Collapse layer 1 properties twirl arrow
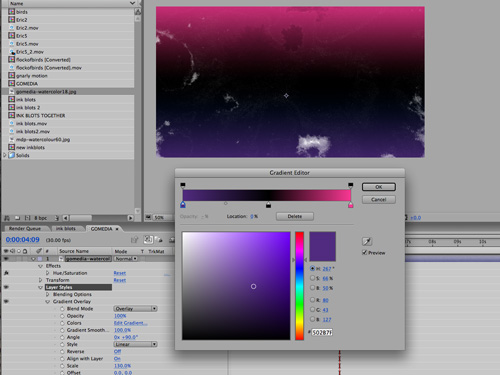 pos(33,259)
